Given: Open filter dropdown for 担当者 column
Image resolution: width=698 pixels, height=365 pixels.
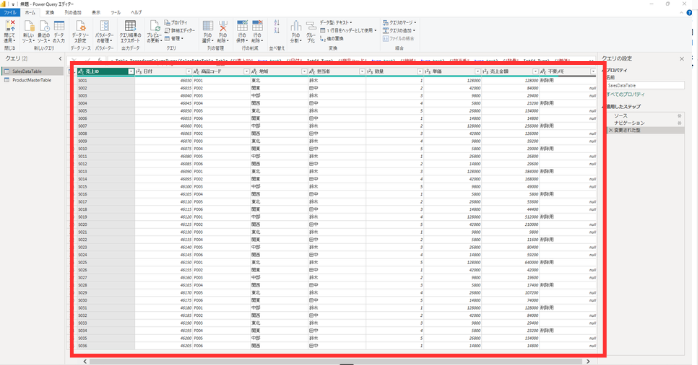Looking at the screenshot, I should pos(362,71).
